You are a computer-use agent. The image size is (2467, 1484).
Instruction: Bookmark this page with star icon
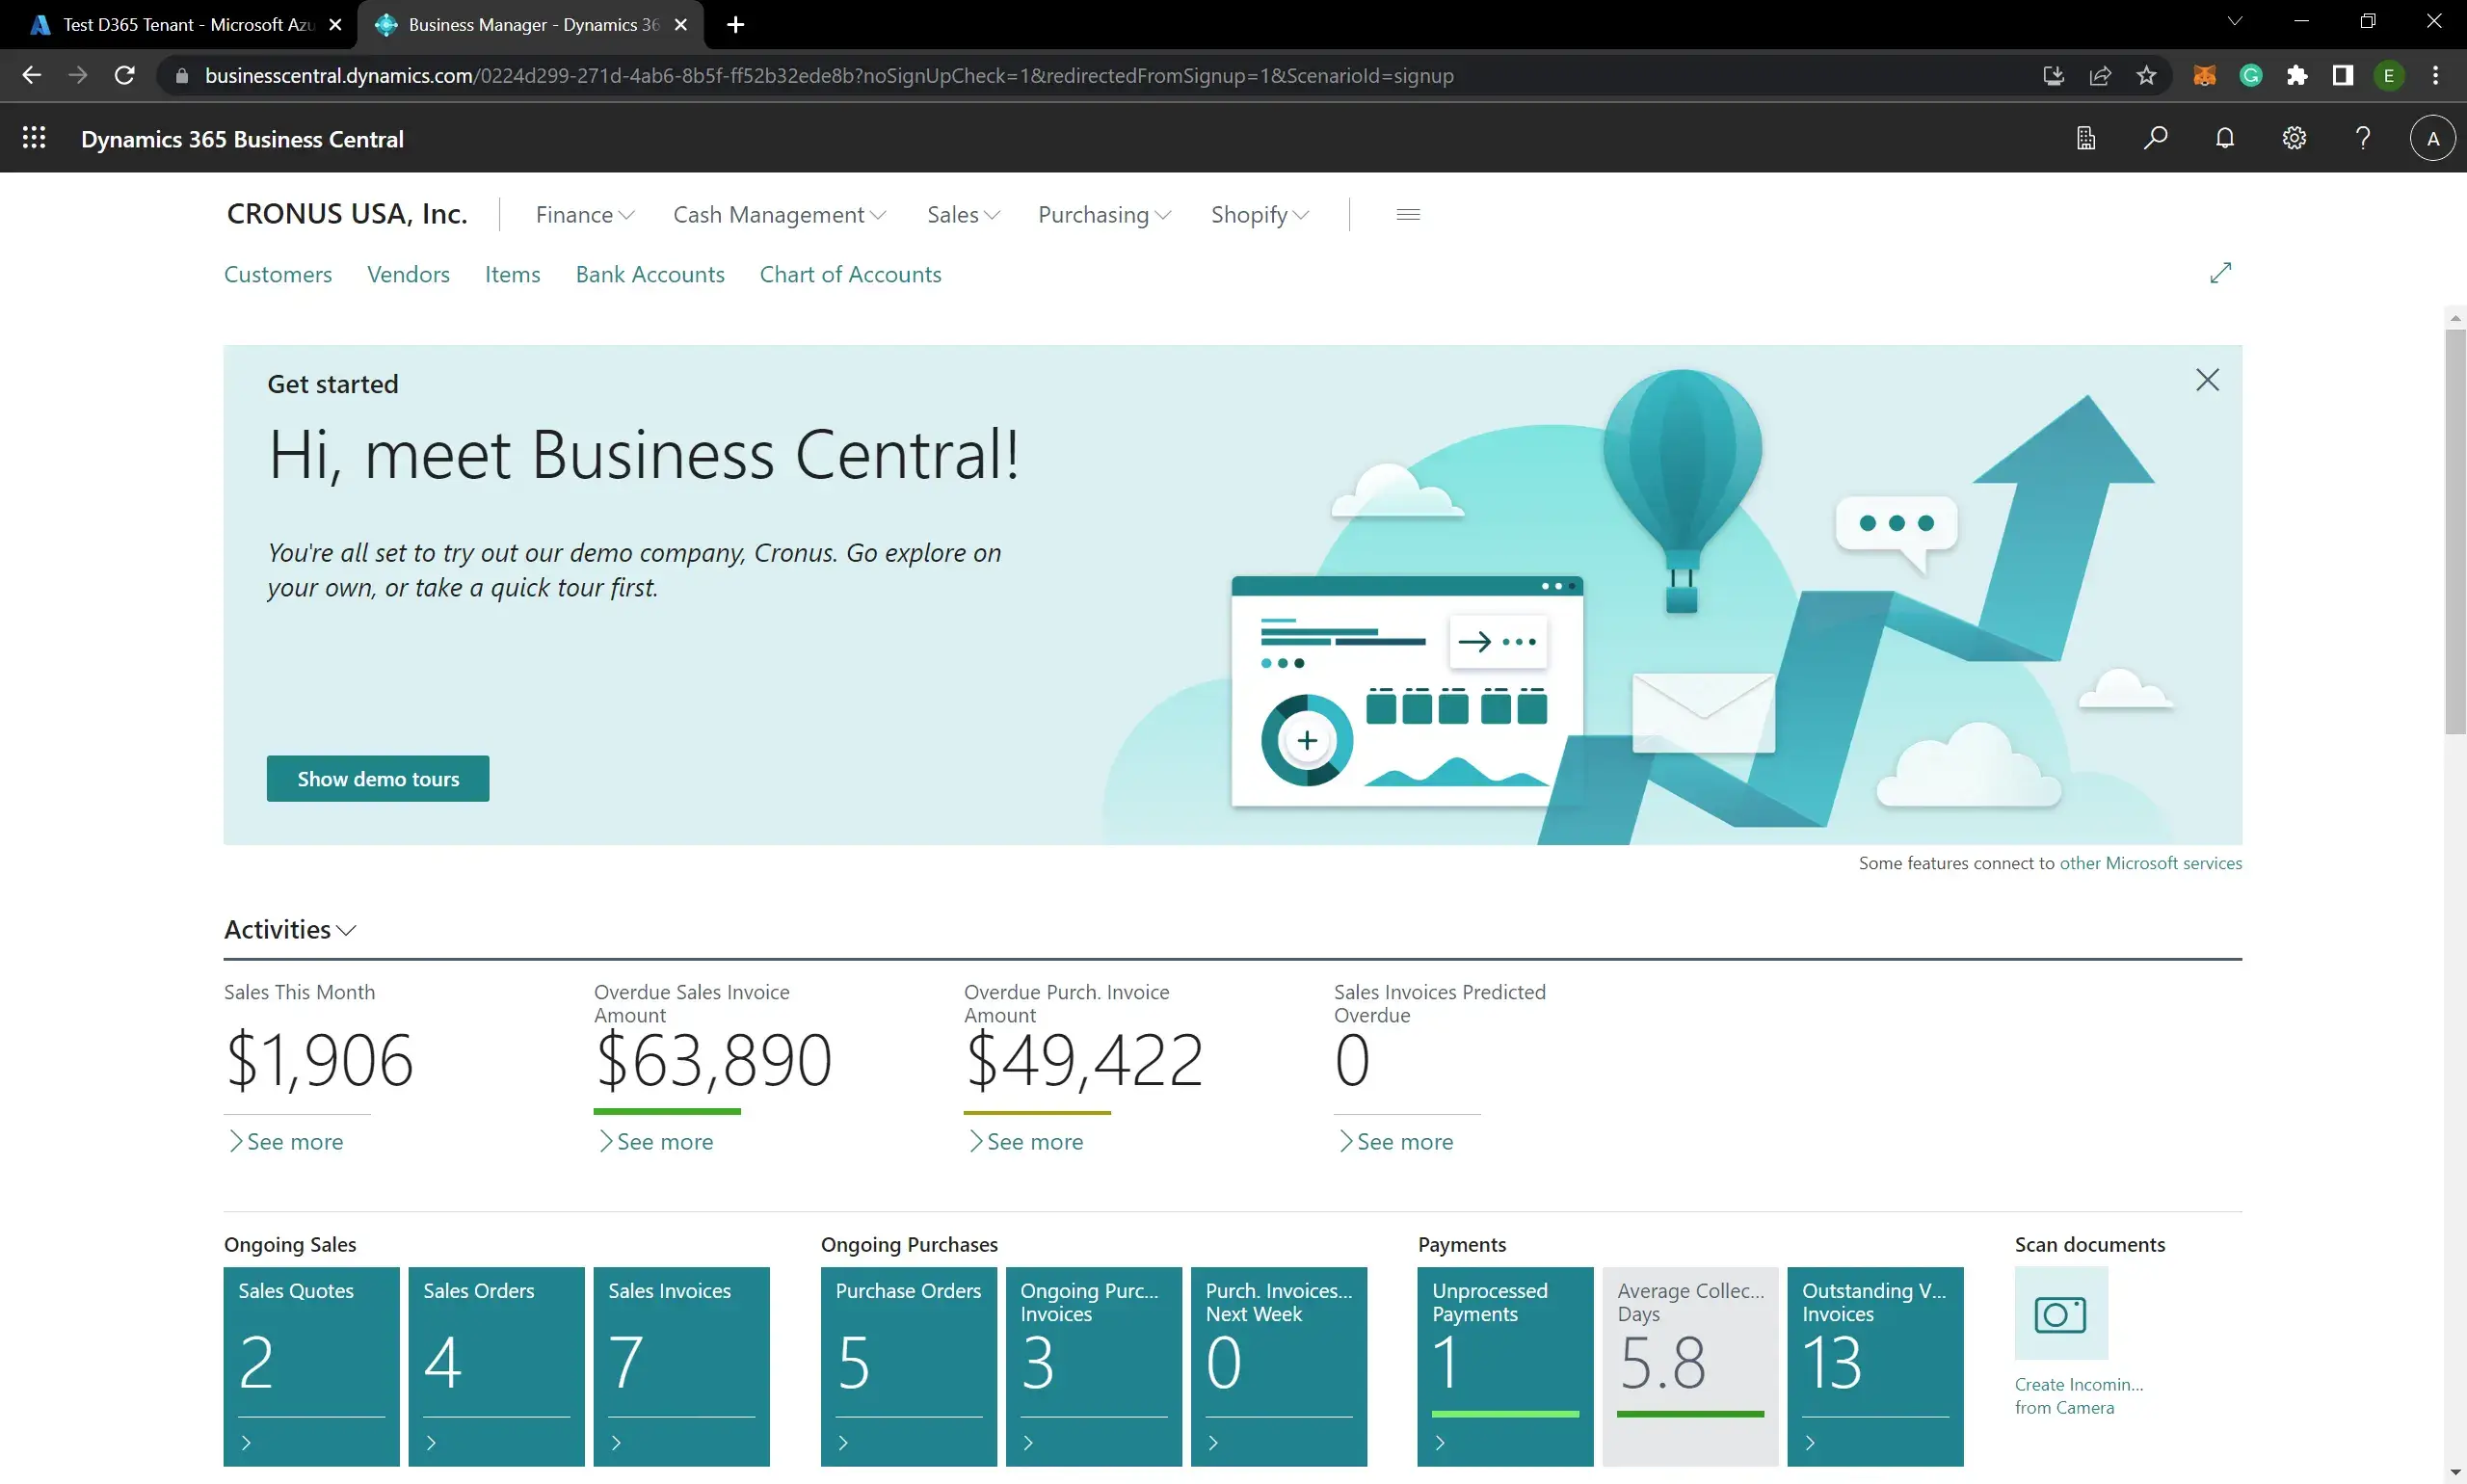tap(2146, 75)
